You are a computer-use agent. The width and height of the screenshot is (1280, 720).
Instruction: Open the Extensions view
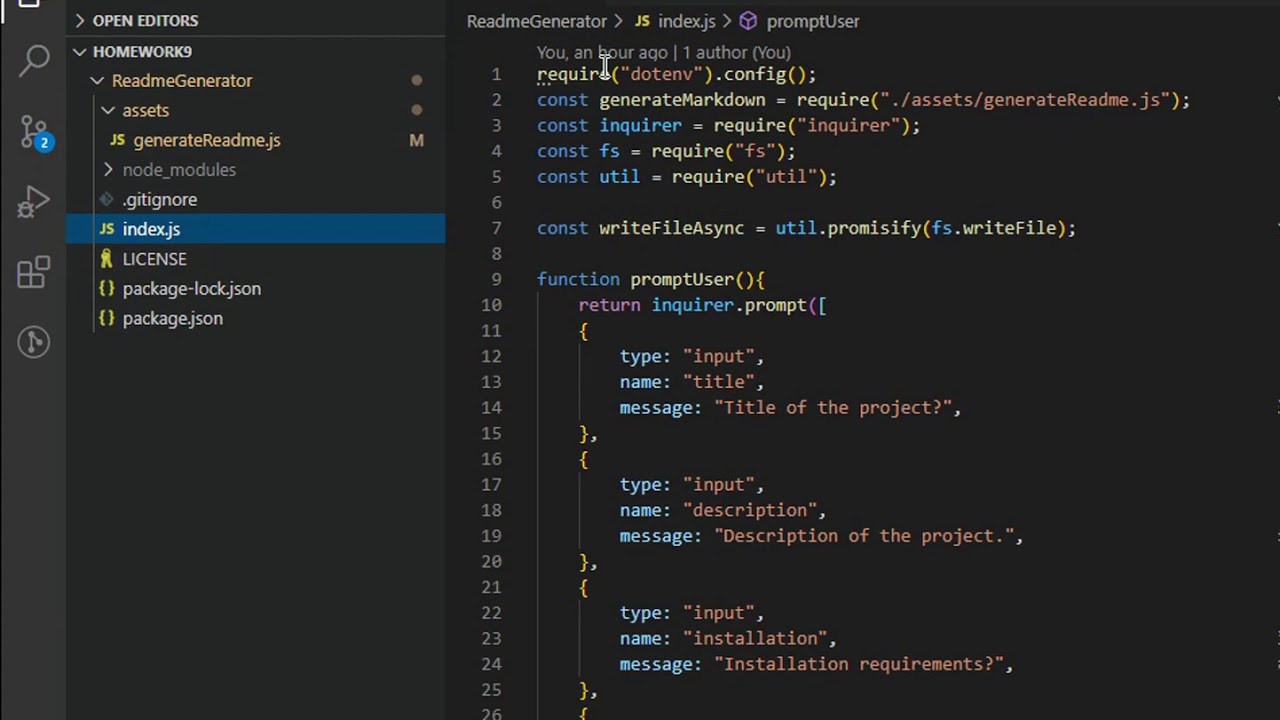pyautogui.click(x=34, y=272)
